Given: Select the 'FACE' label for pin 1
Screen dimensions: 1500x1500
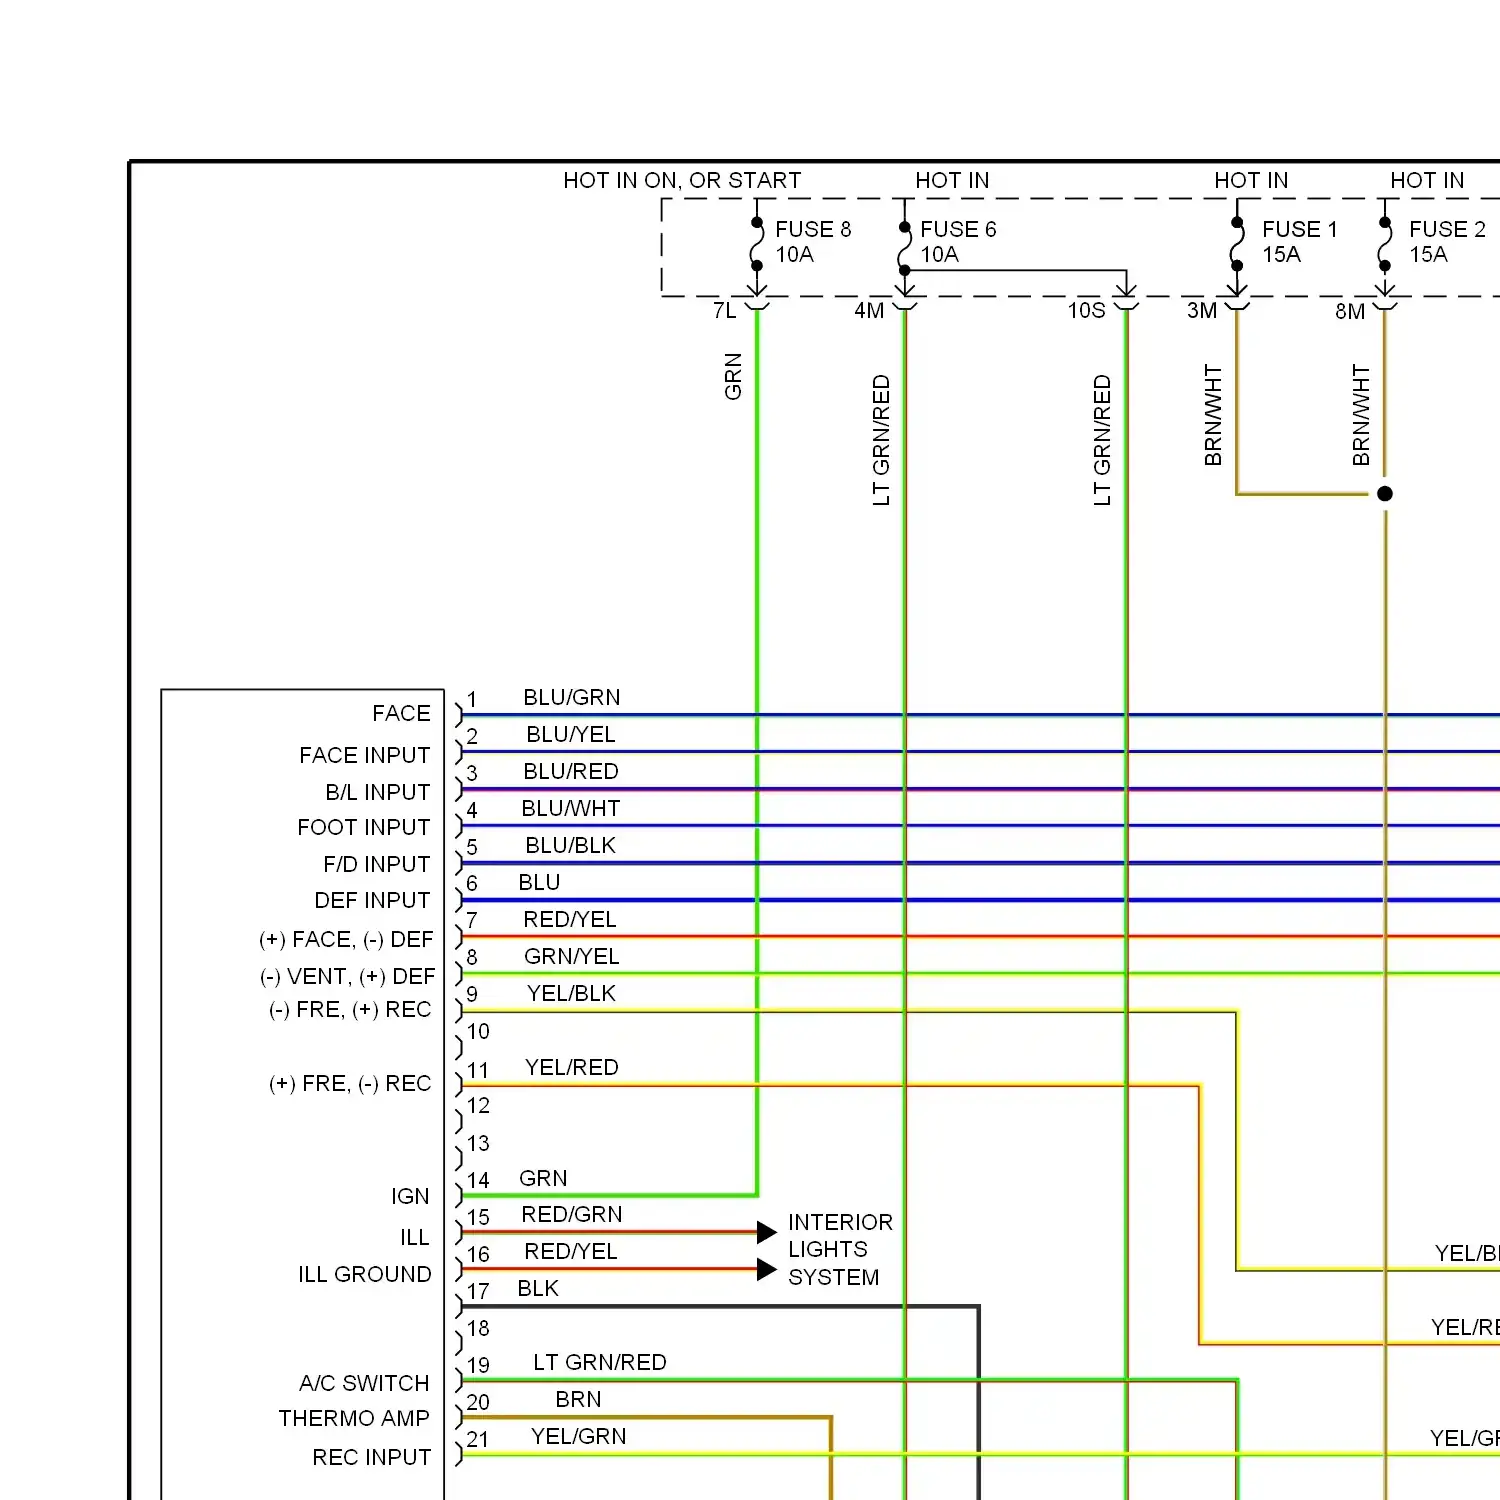Looking at the screenshot, I should [401, 714].
